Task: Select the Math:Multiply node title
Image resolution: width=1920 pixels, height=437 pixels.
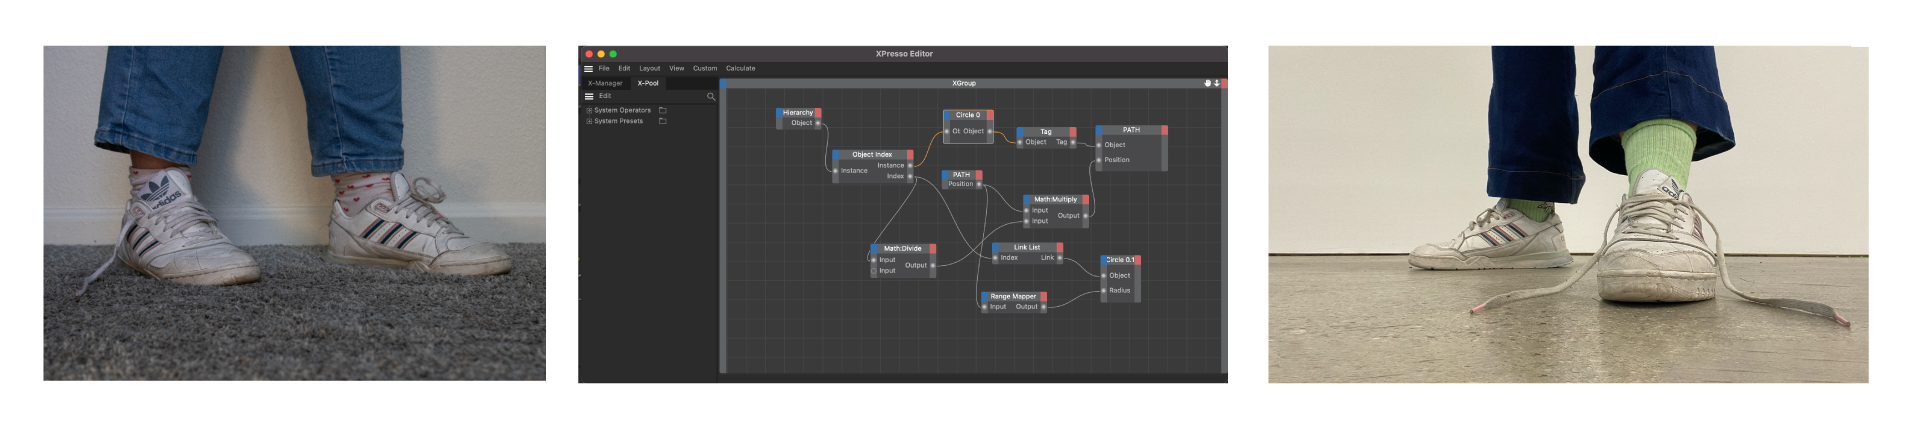Action: click(x=1055, y=200)
